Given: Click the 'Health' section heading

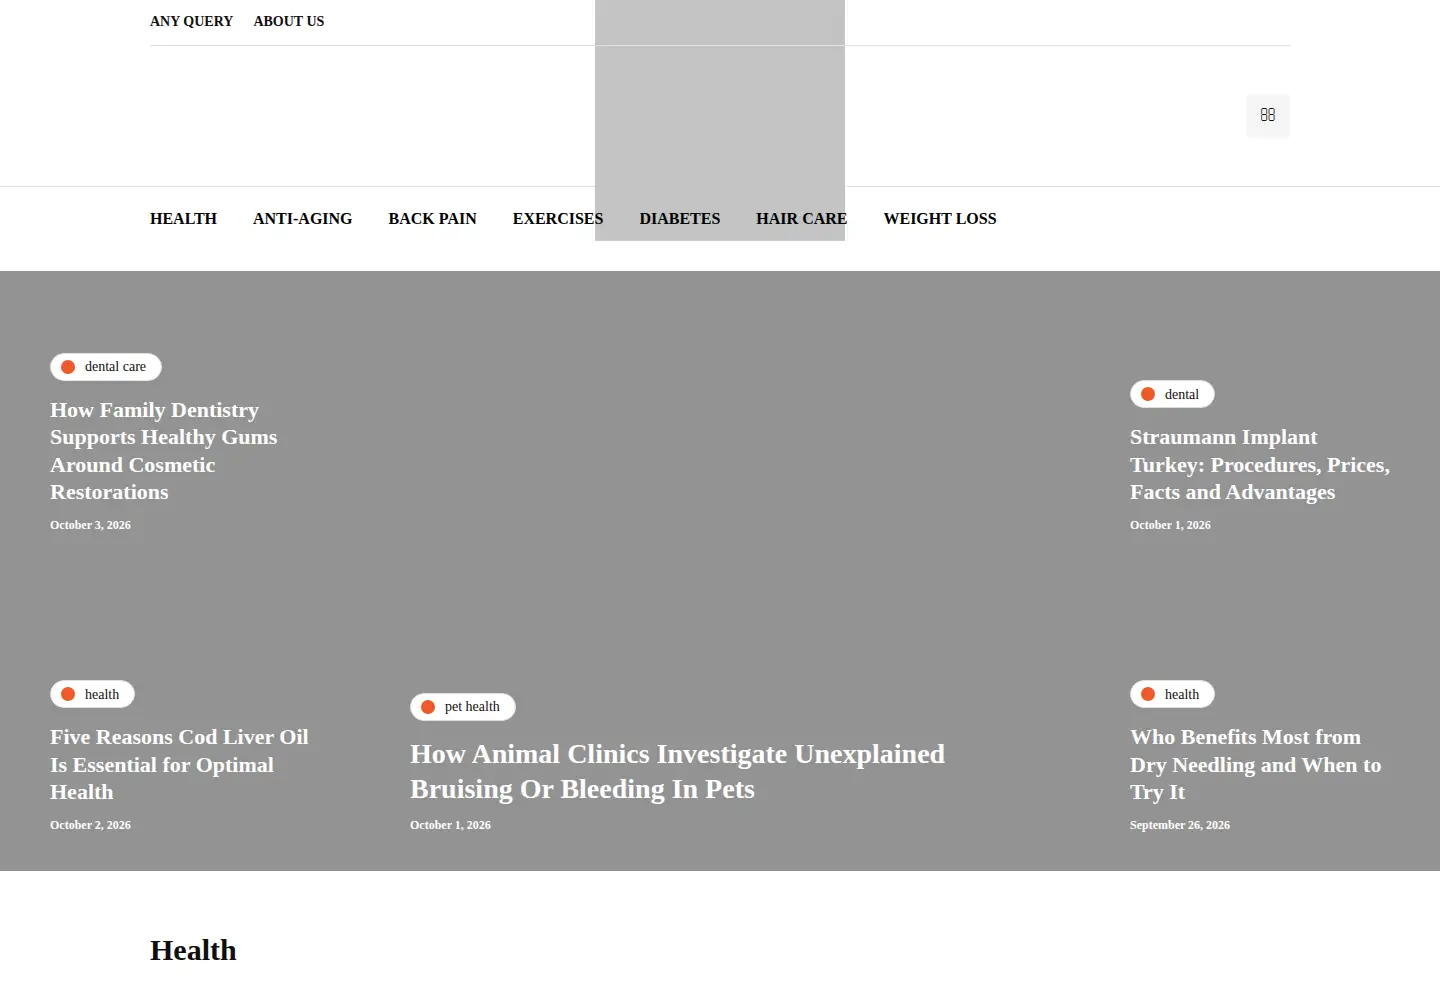Looking at the screenshot, I should click(x=193, y=950).
